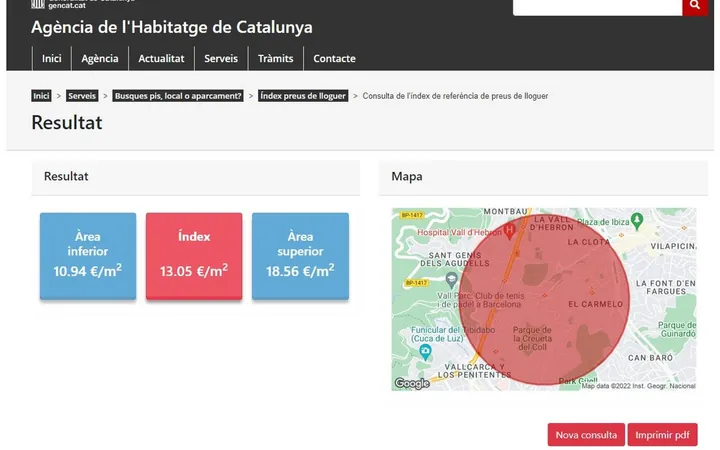The image size is (720, 450).
Task: Click Hospital Vall d'Hebron marker icon
Action: [x=509, y=231]
